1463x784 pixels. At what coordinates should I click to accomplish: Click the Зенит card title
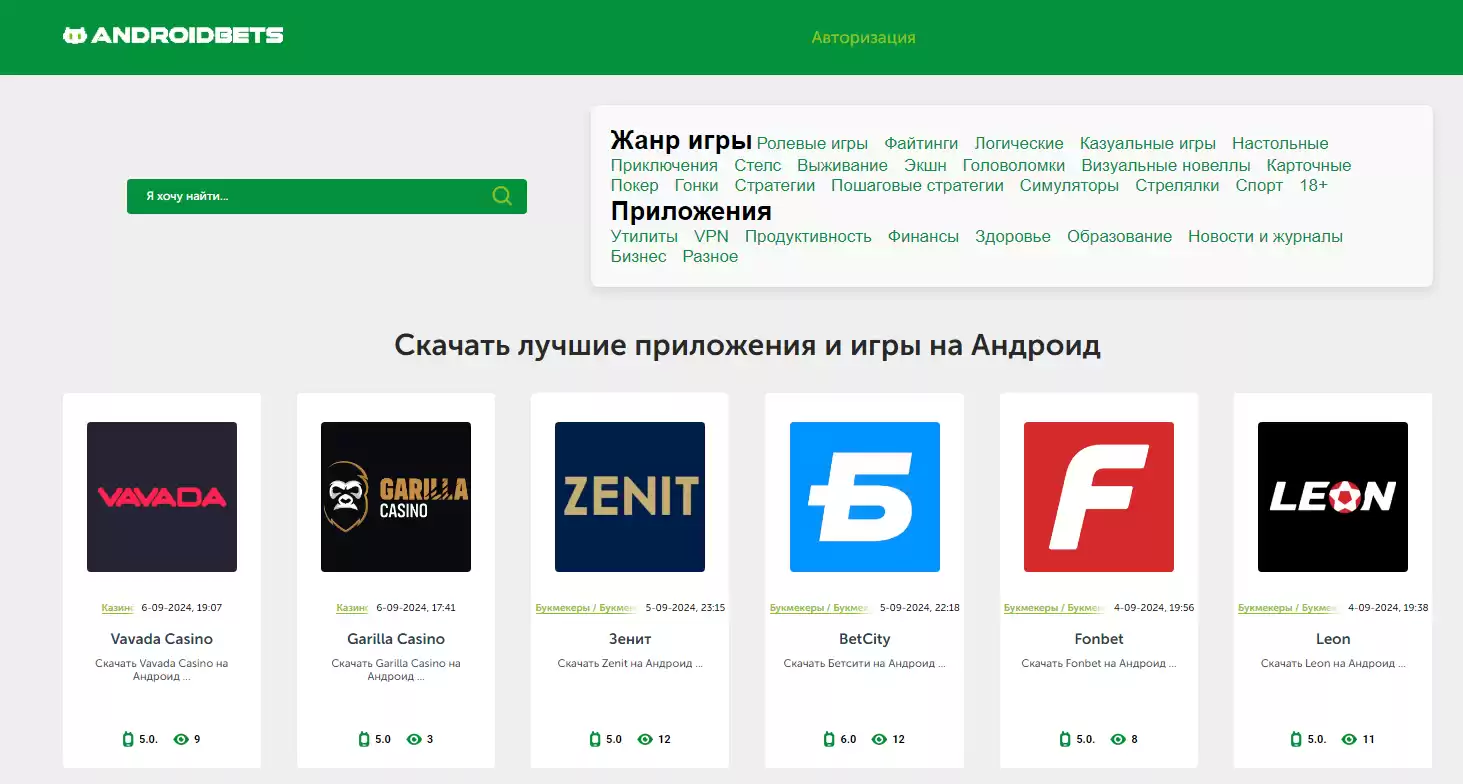[630, 639]
